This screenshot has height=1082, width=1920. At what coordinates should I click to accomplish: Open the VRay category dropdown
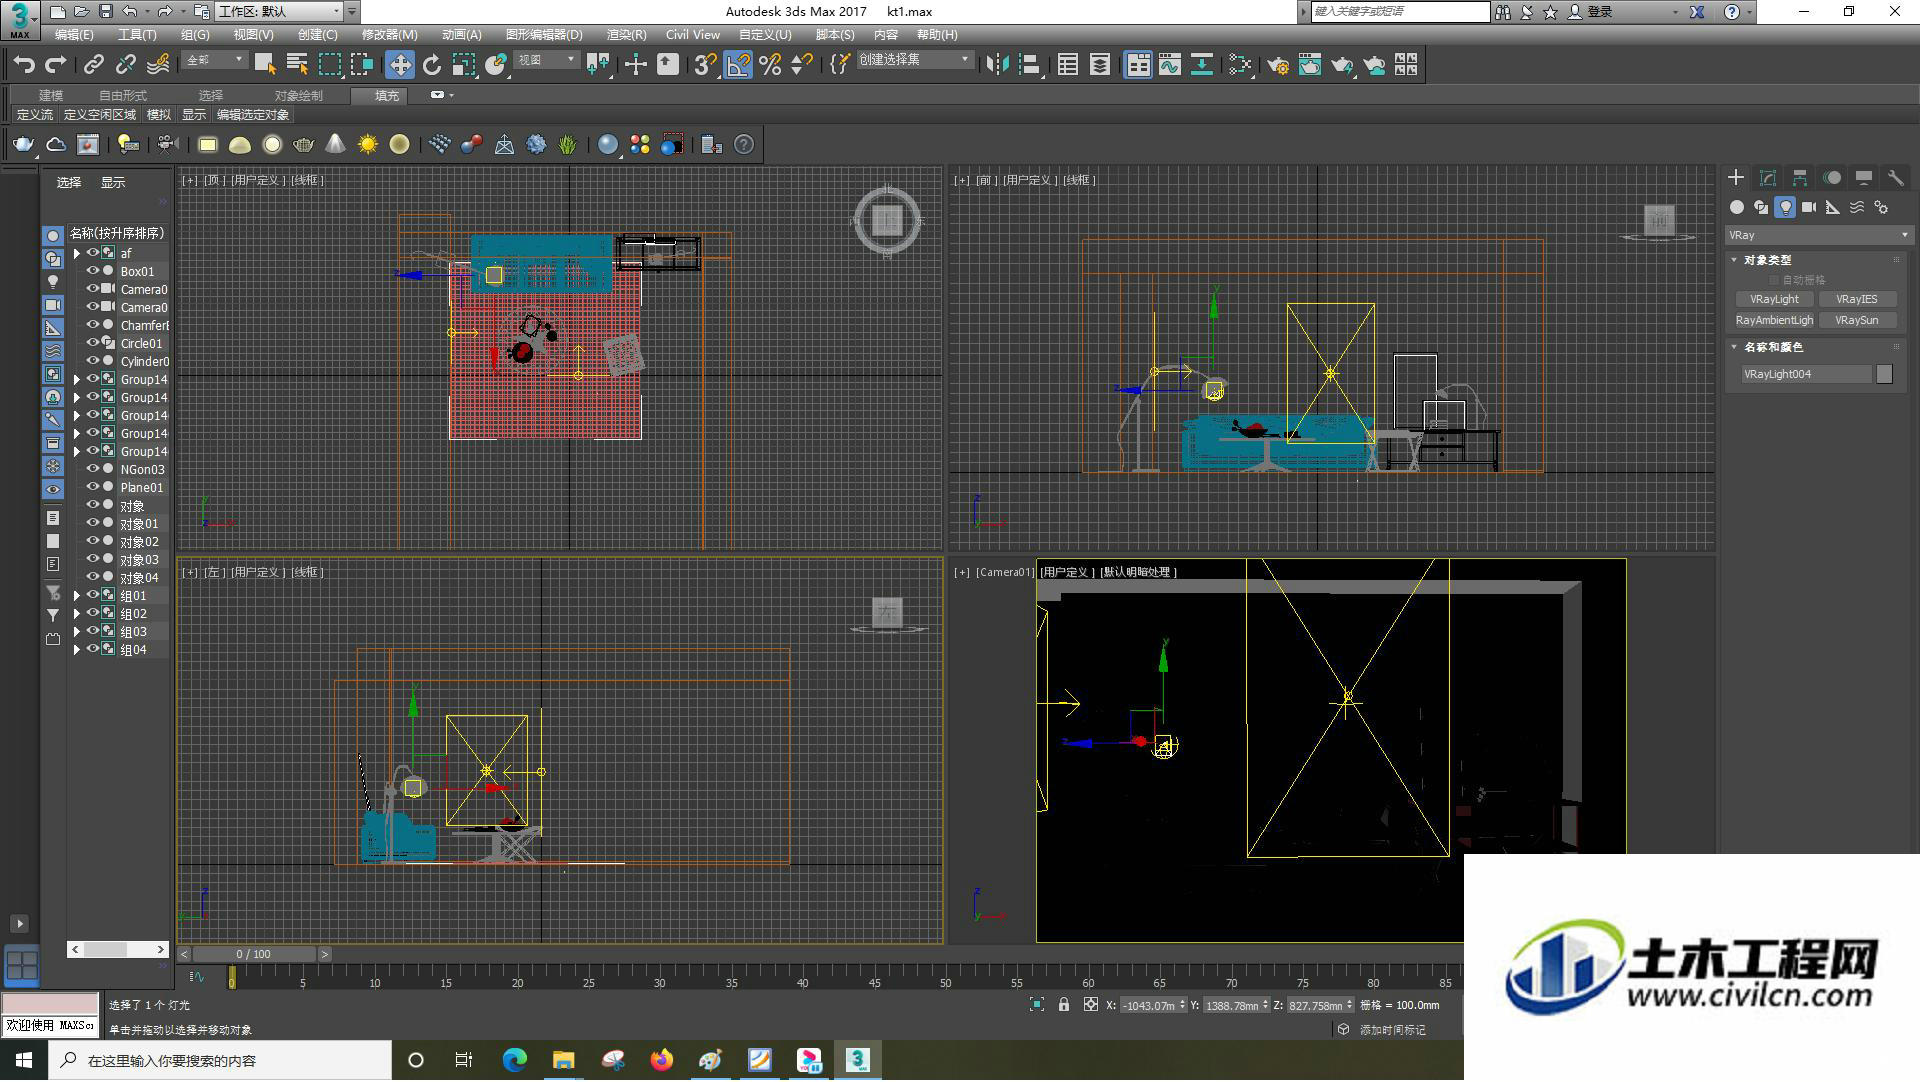(x=1818, y=235)
